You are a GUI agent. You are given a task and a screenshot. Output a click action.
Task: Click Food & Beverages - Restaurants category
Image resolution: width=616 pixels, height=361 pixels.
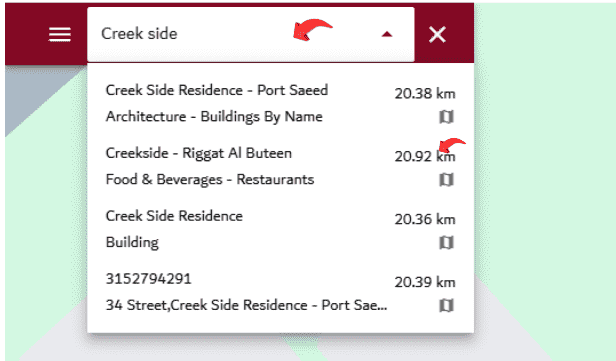(x=210, y=180)
